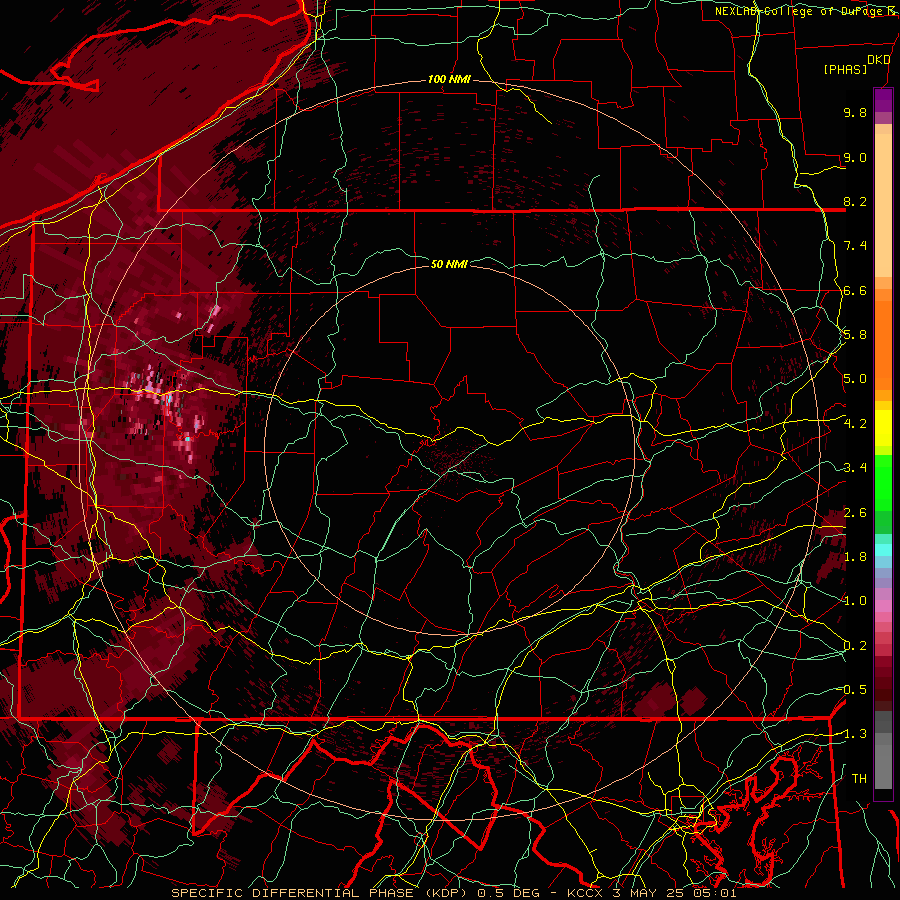Image resolution: width=900 pixels, height=900 pixels.
Task: Click the cyan segment of the color bar
Action: tap(883, 550)
